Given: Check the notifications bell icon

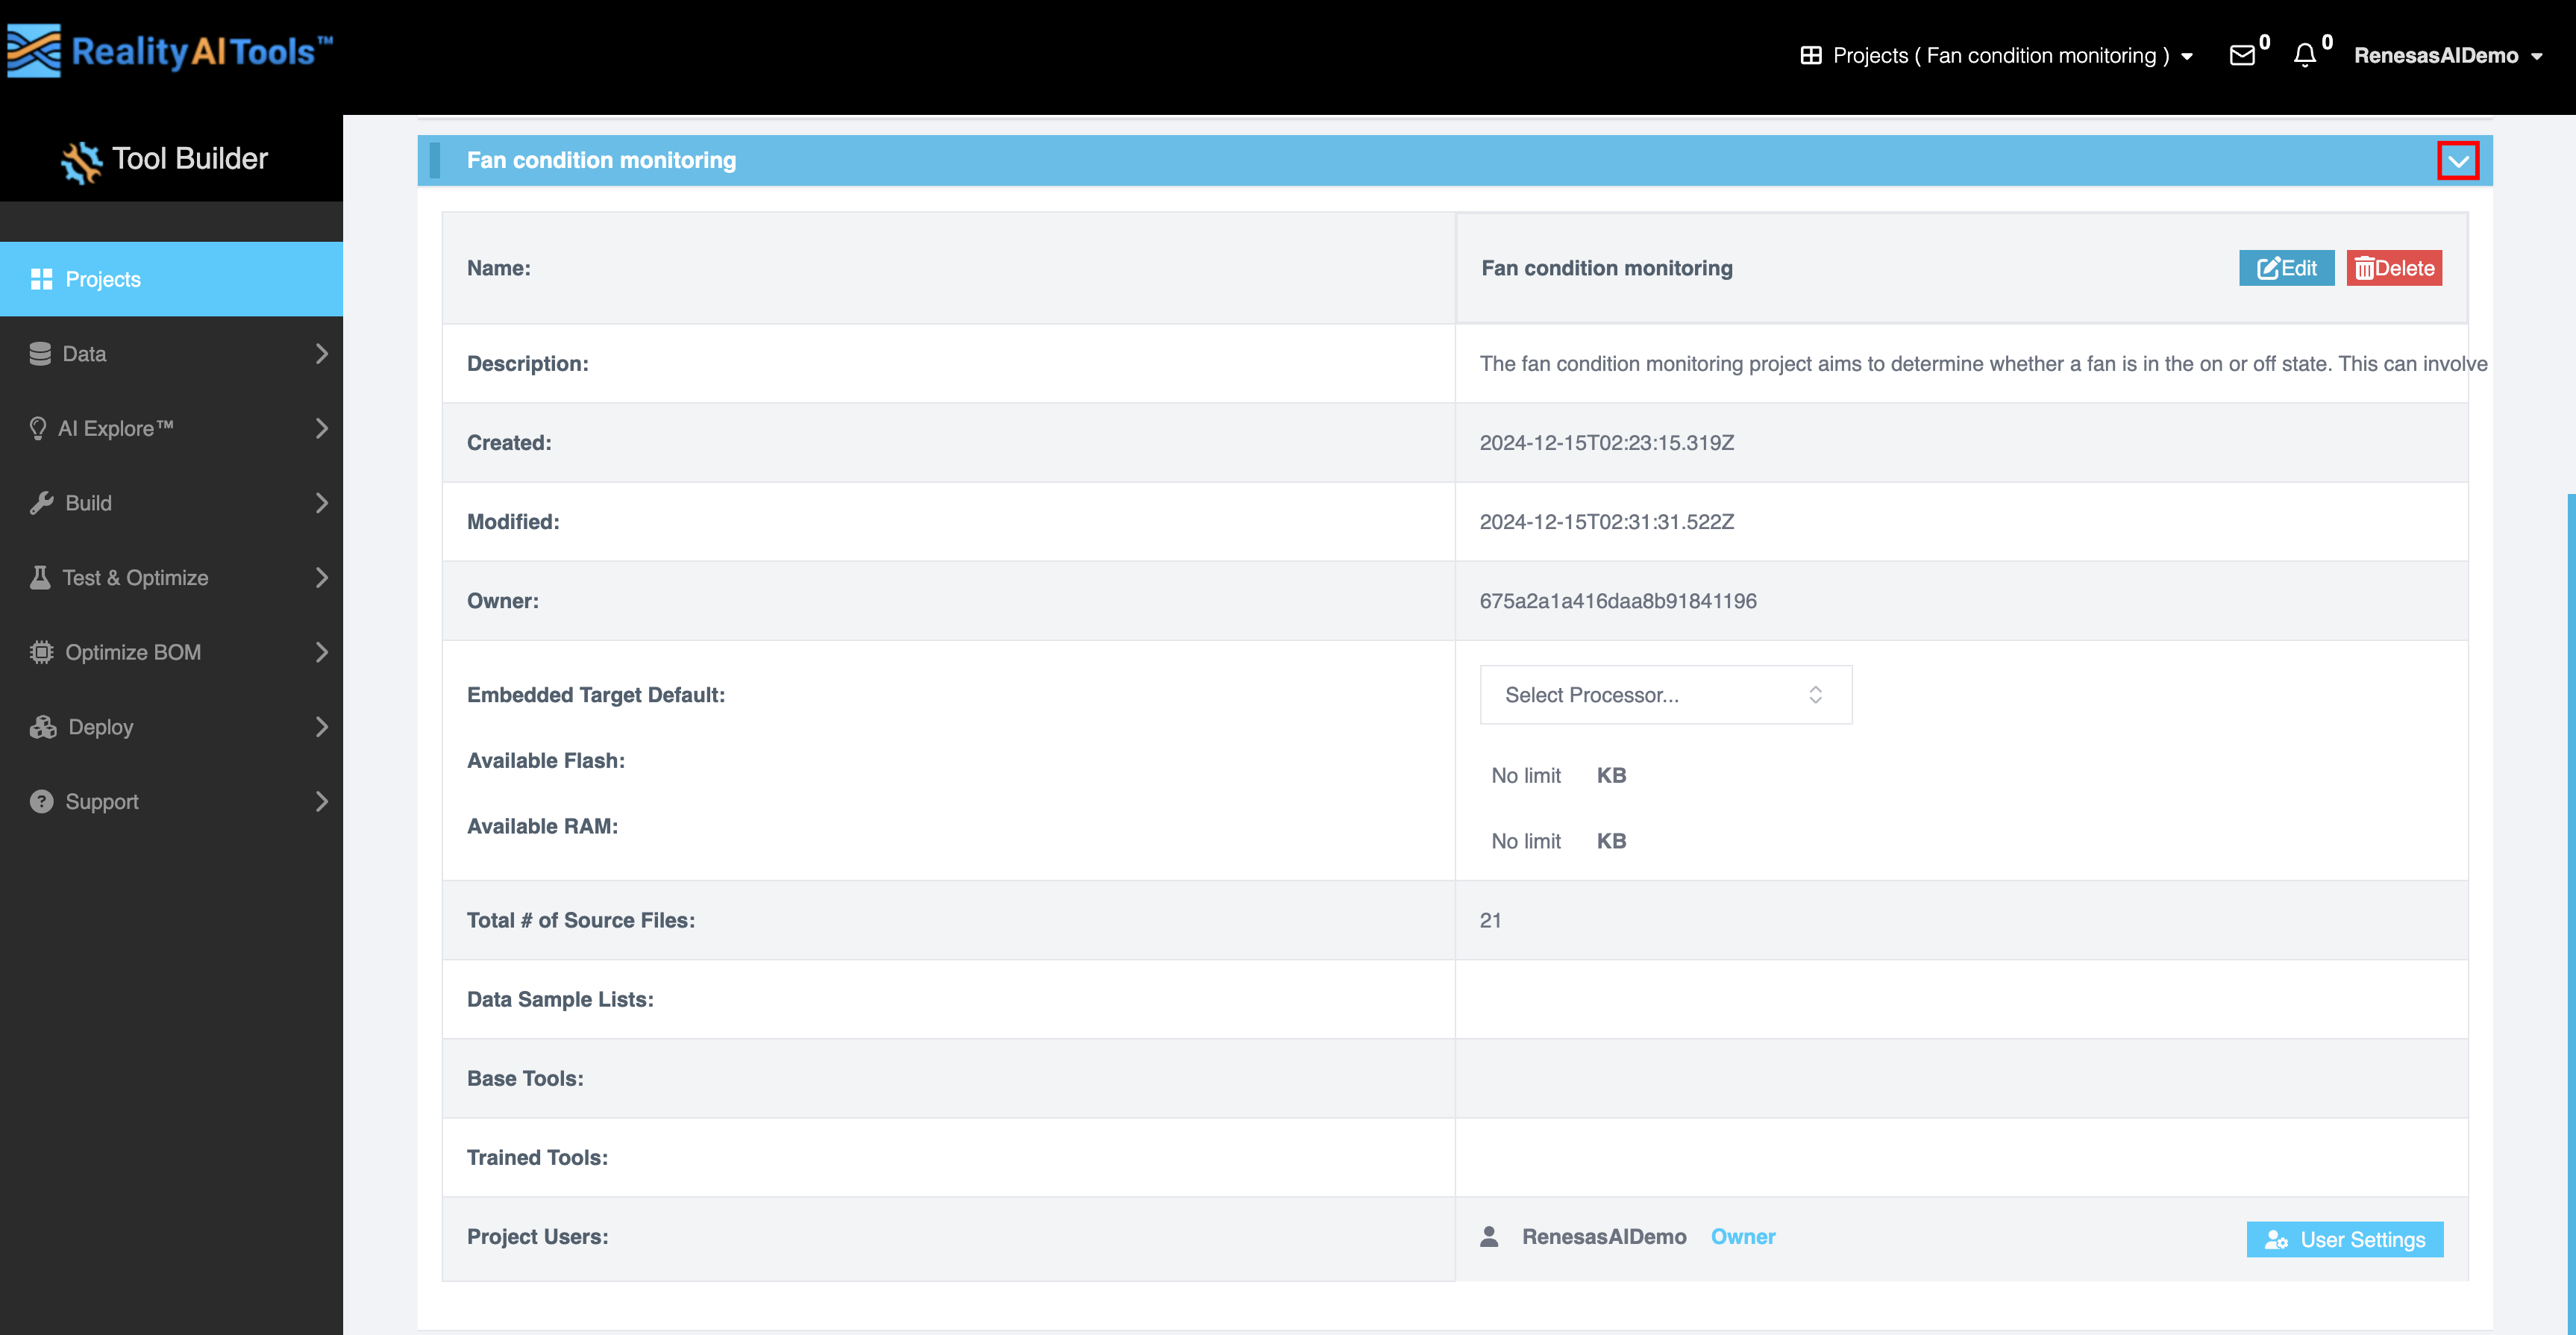Looking at the screenshot, I should click(2305, 56).
